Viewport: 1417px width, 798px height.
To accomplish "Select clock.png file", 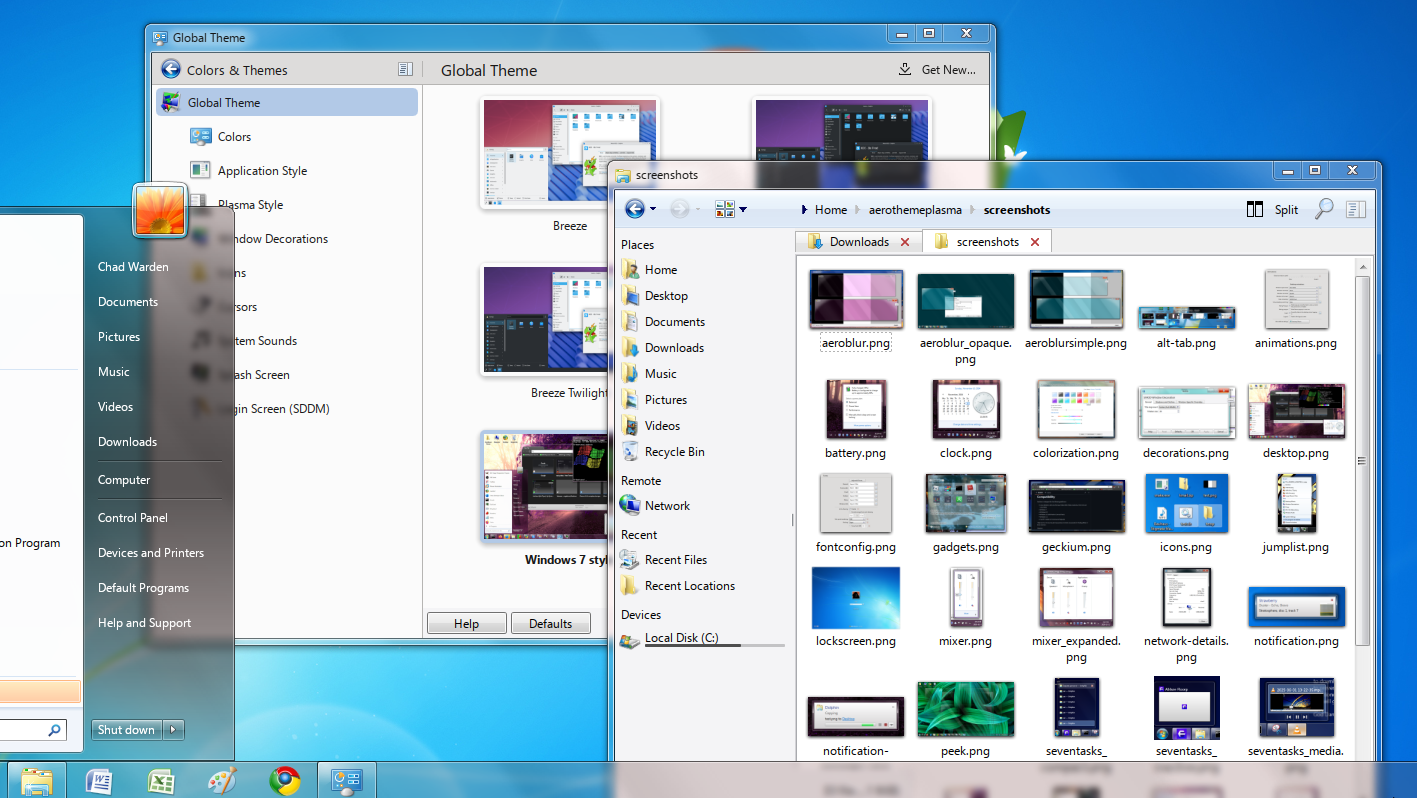I will click(x=966, y=420).
